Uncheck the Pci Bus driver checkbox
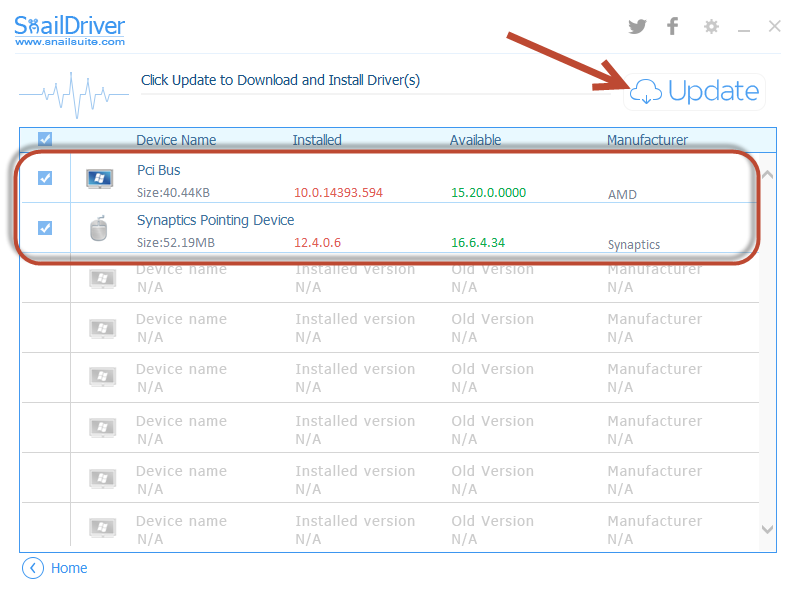Viewport: 796px width, 596px height. click(45, 178)
